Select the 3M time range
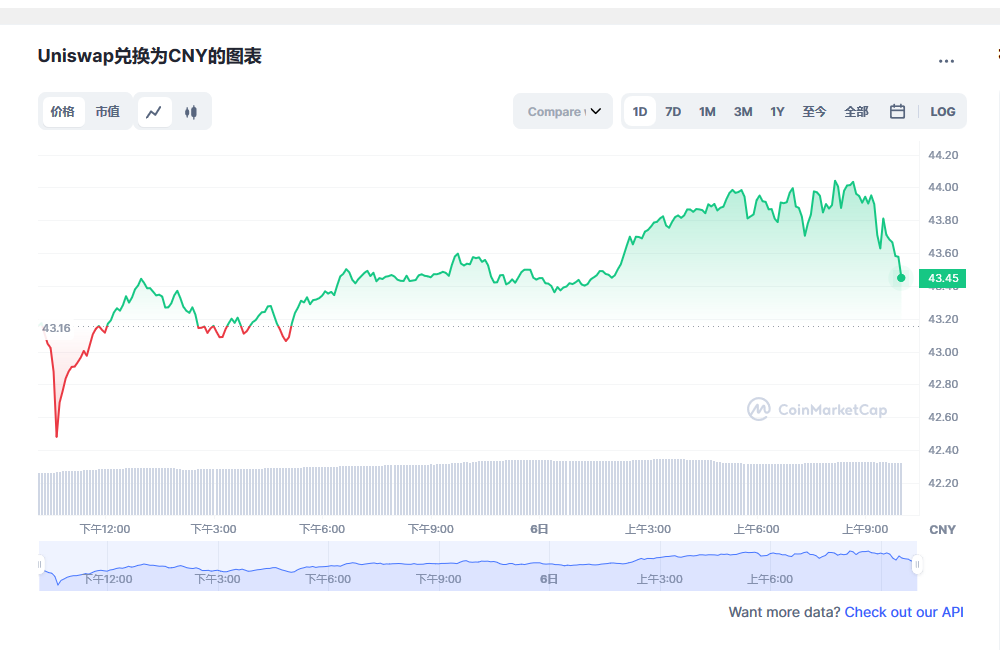Image resolution: width=1000 pixels, height=650 pixels. (743, 112)
